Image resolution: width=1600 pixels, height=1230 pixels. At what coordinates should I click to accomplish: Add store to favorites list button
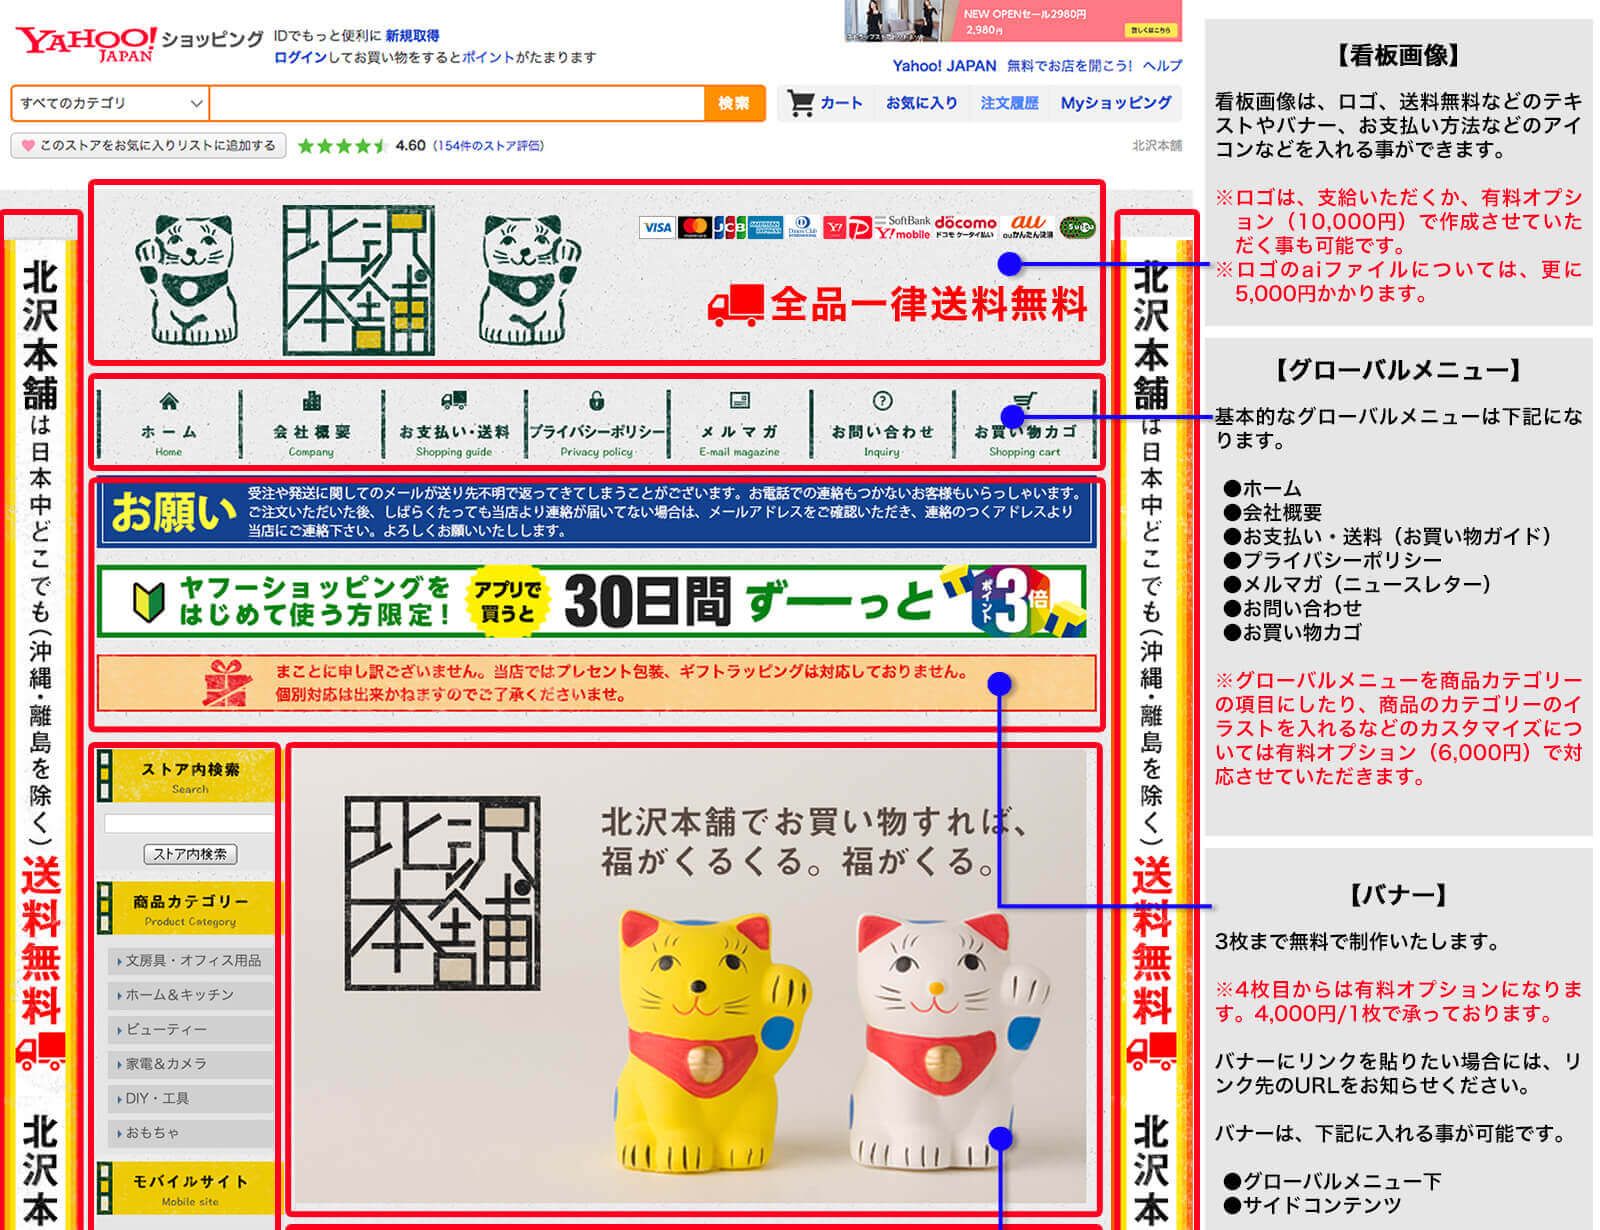[148, 145]
